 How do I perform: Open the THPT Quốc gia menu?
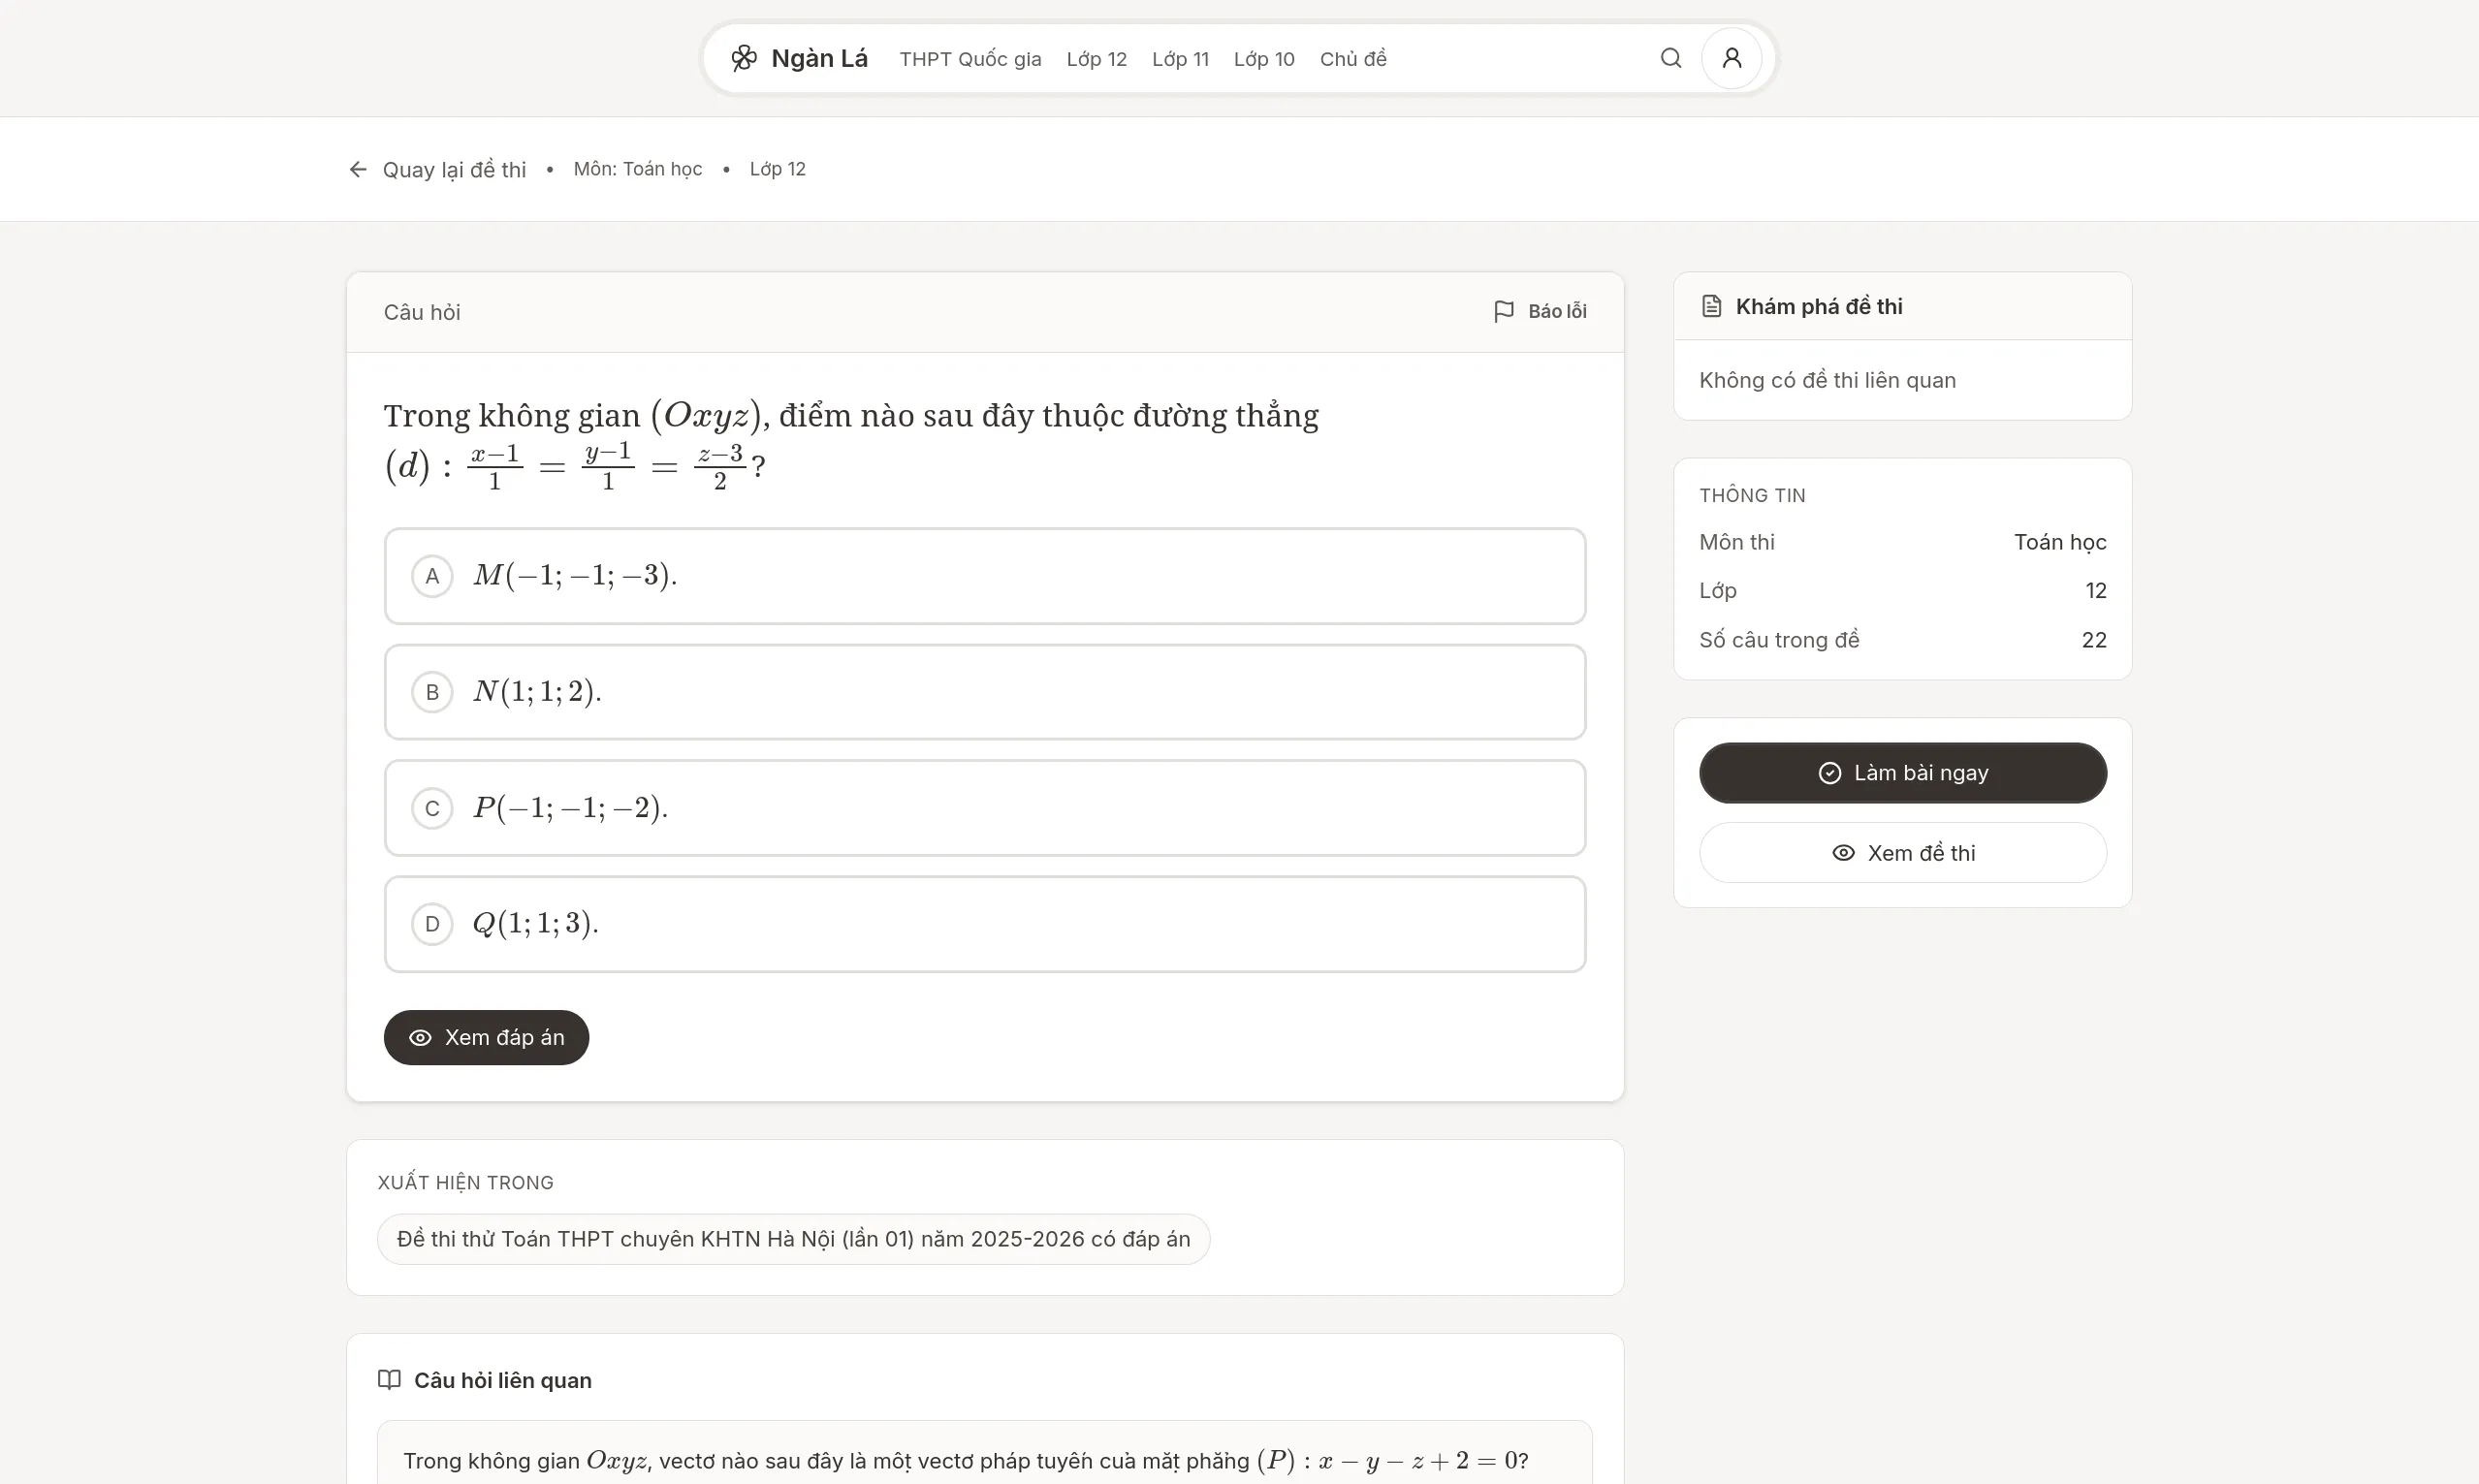click(x=969, y=59)
